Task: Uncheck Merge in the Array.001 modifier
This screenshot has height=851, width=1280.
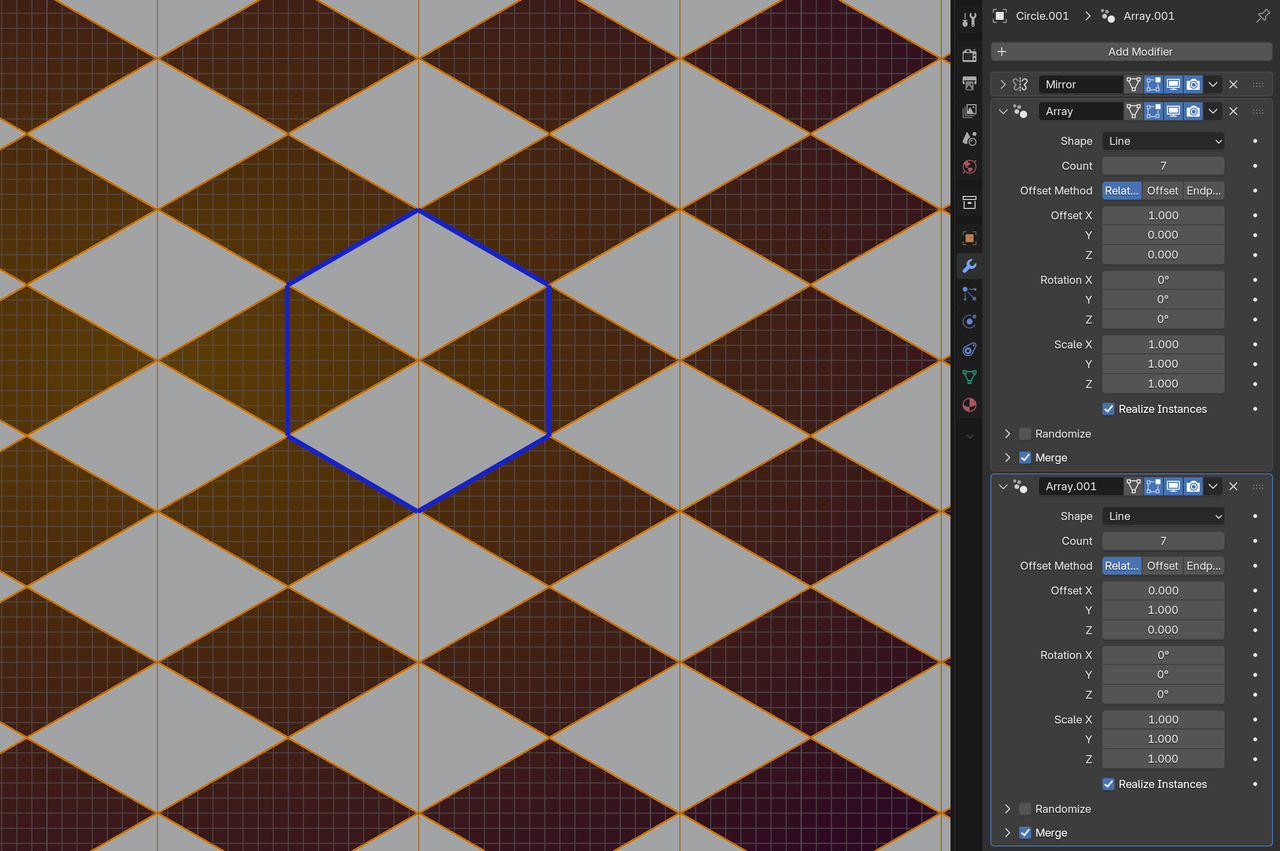Action: 1025,832
